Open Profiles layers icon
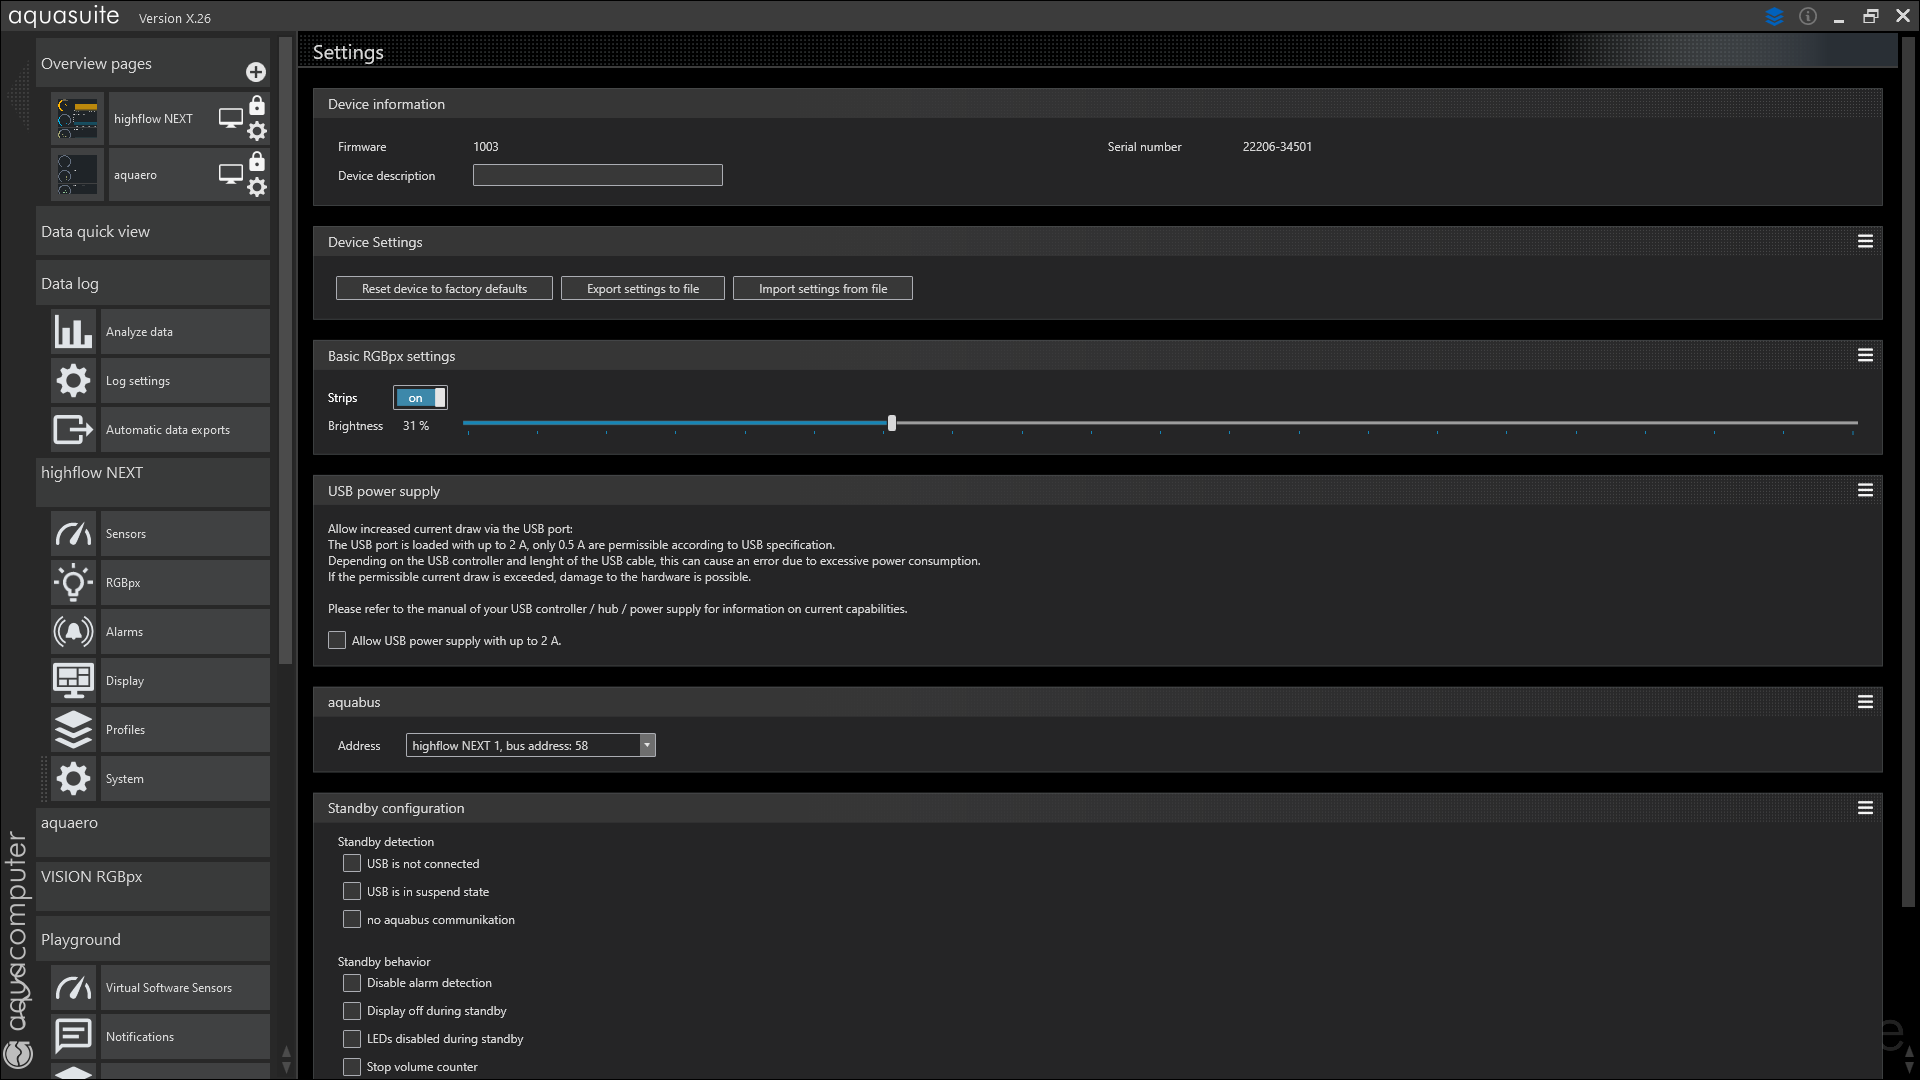 pos(73,730)
